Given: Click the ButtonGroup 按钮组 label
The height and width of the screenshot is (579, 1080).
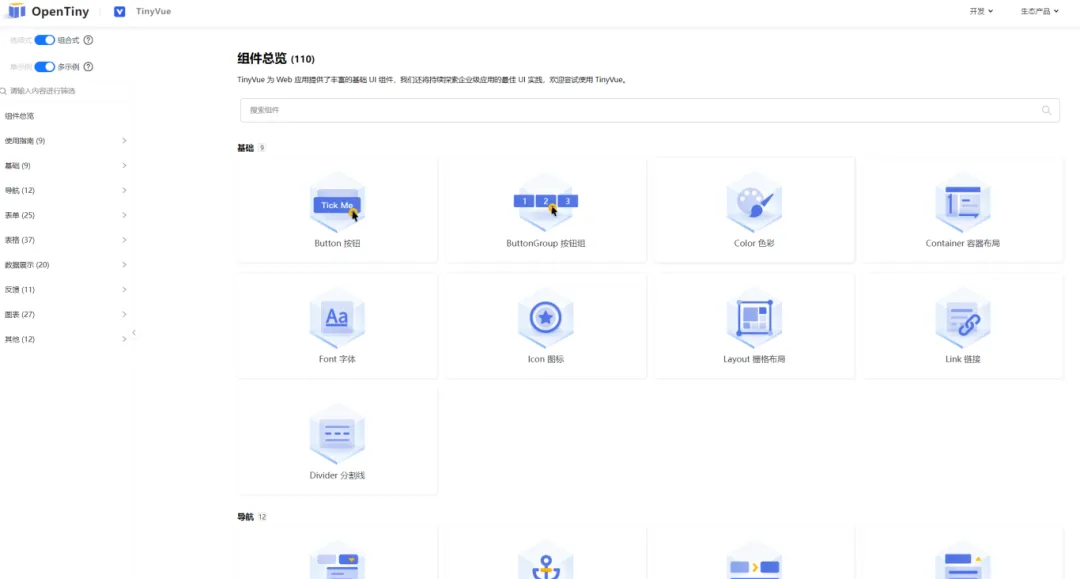Looking at the screenshot, I should [546, 243].
